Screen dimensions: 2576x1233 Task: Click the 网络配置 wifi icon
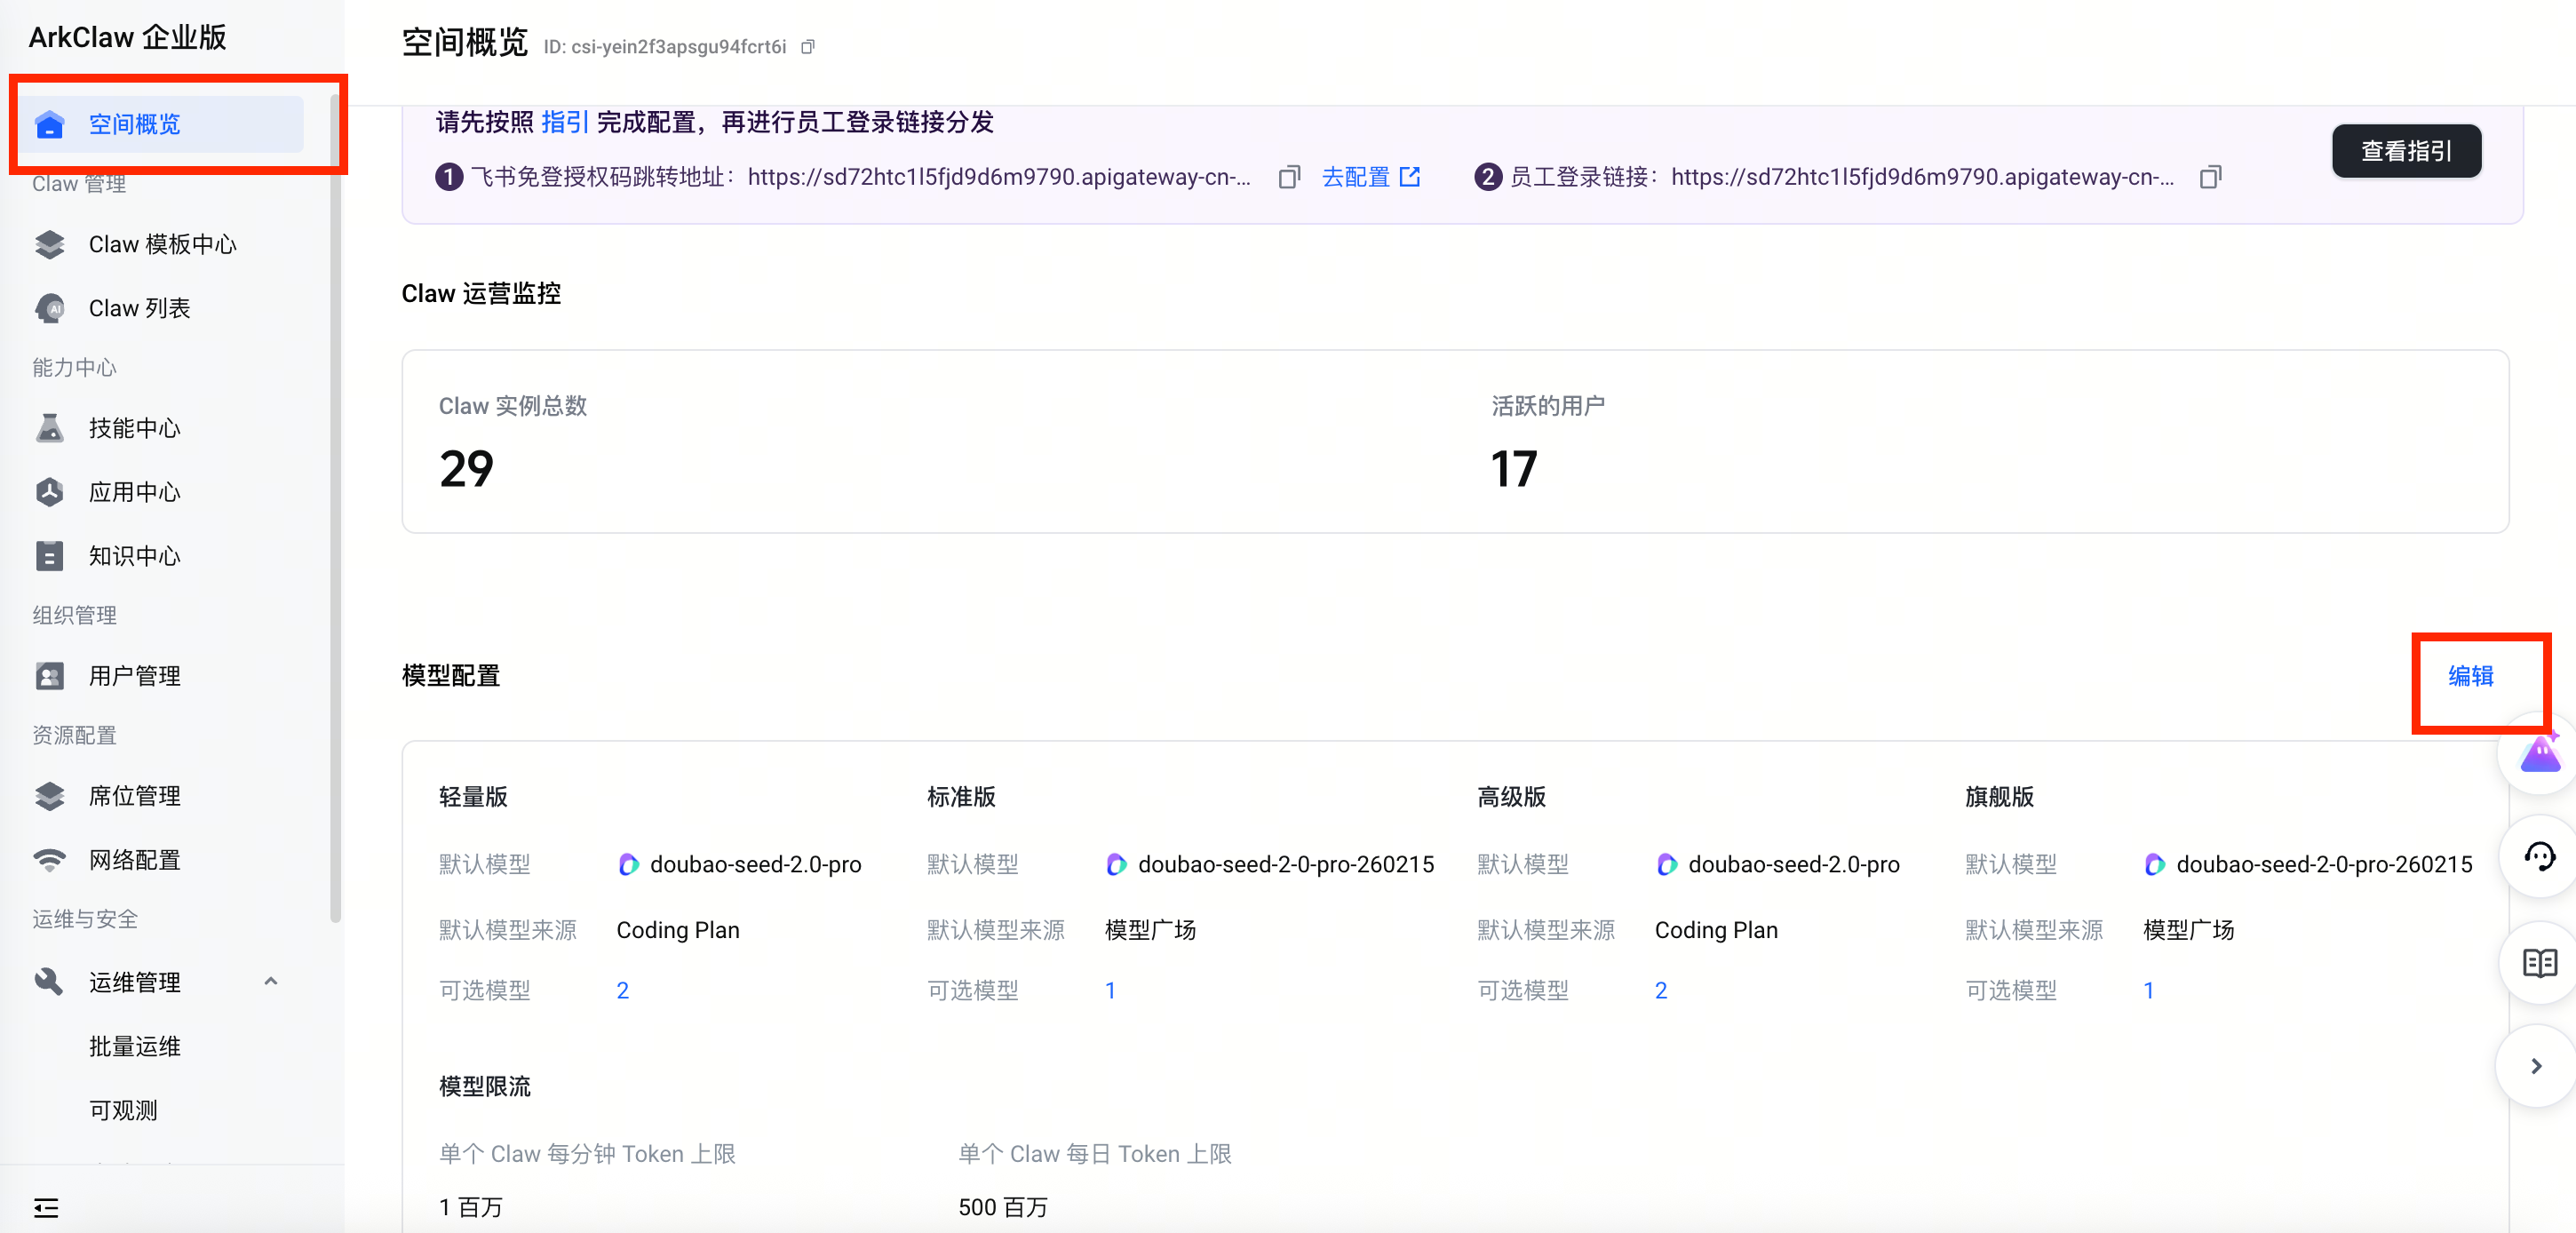[x=49, y=860]
